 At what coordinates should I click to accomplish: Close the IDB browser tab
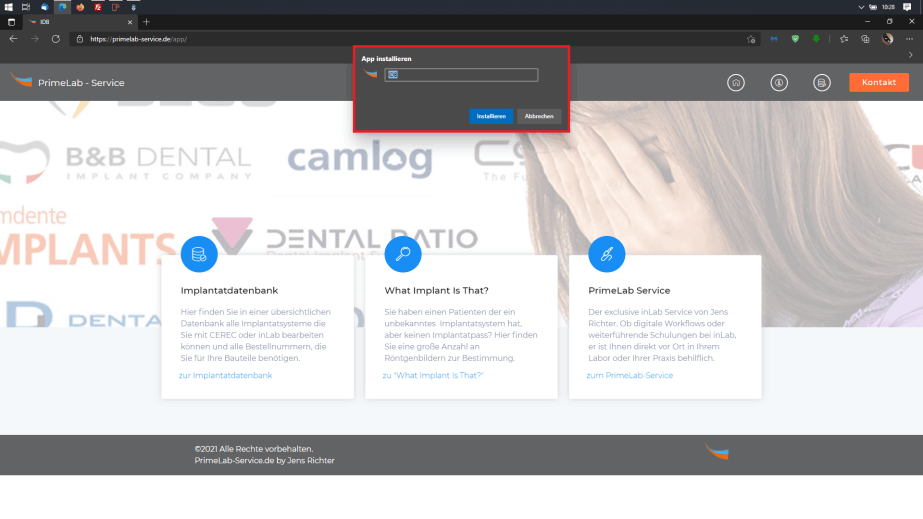[130, 21]
